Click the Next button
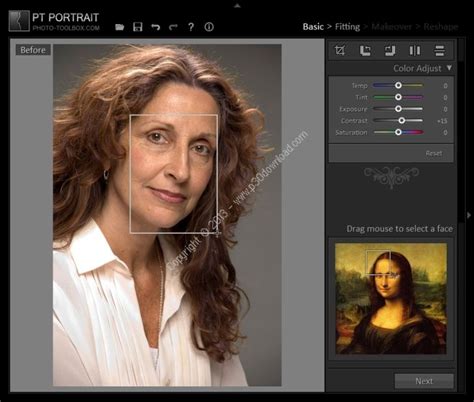The width and height of the screenshot is (474, 402). (424, 381)
